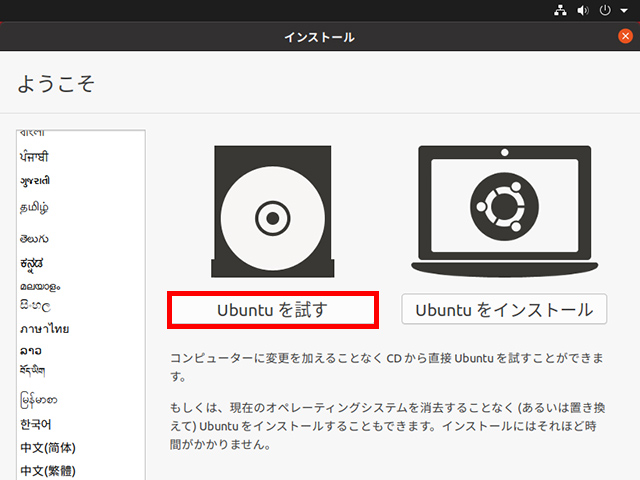Click the "Ubuntu を試す" button
The height and width of the screenshot is (480, 640).
(x=273, y=310)
